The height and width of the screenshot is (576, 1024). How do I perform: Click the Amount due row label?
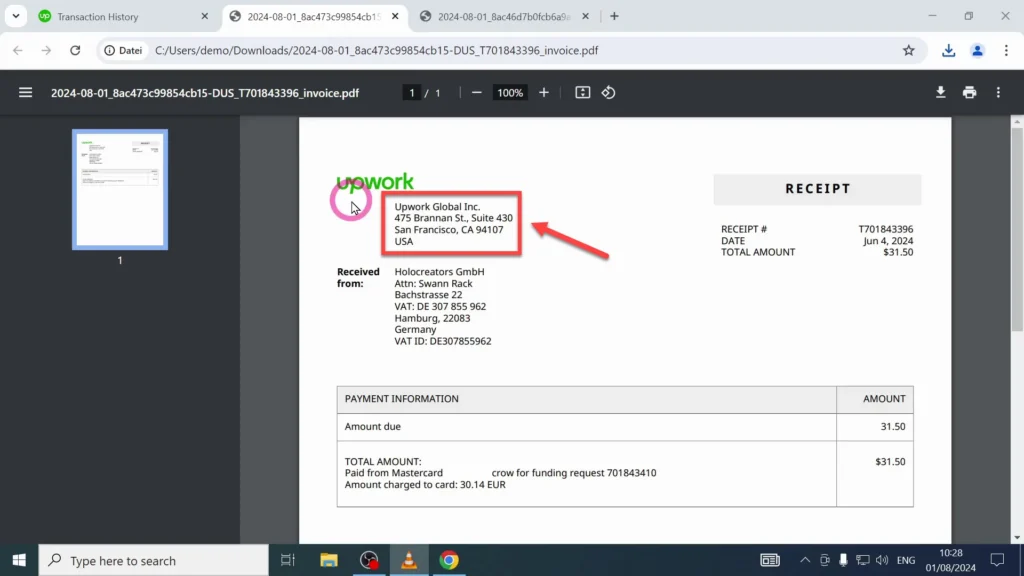[373, 426]
